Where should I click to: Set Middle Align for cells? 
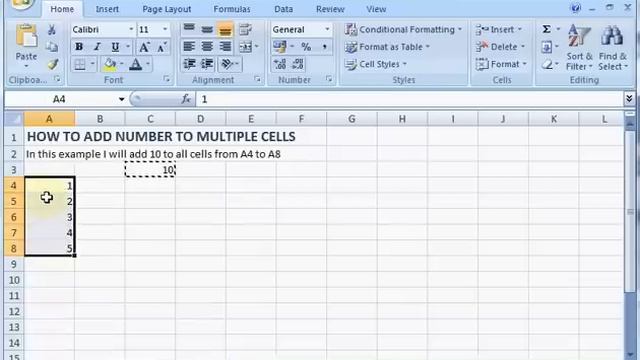pos(207,29)
